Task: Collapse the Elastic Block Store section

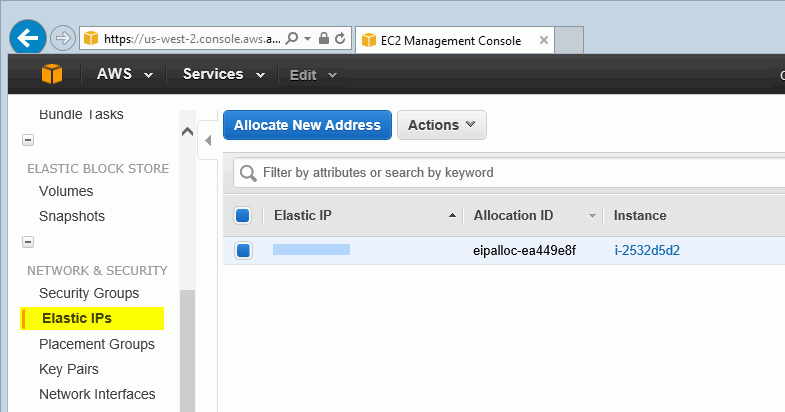Action: (x=28, y=140)
